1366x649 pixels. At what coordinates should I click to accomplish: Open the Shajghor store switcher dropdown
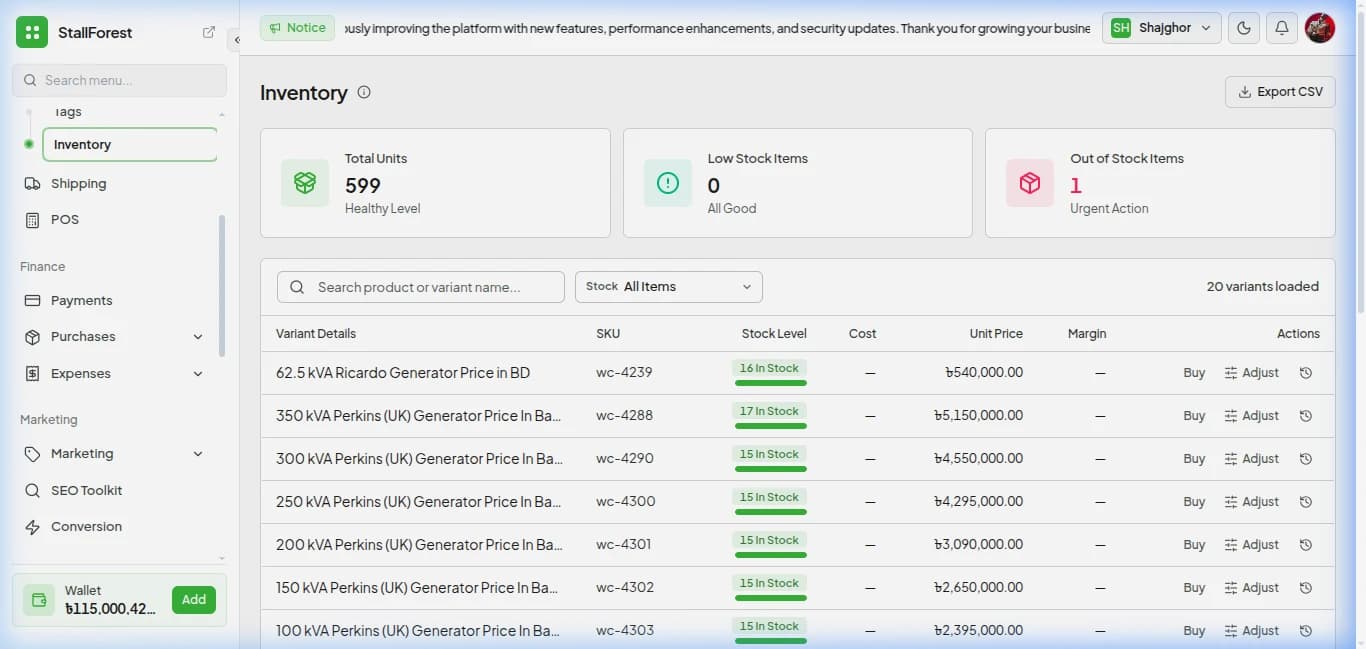1162,28
